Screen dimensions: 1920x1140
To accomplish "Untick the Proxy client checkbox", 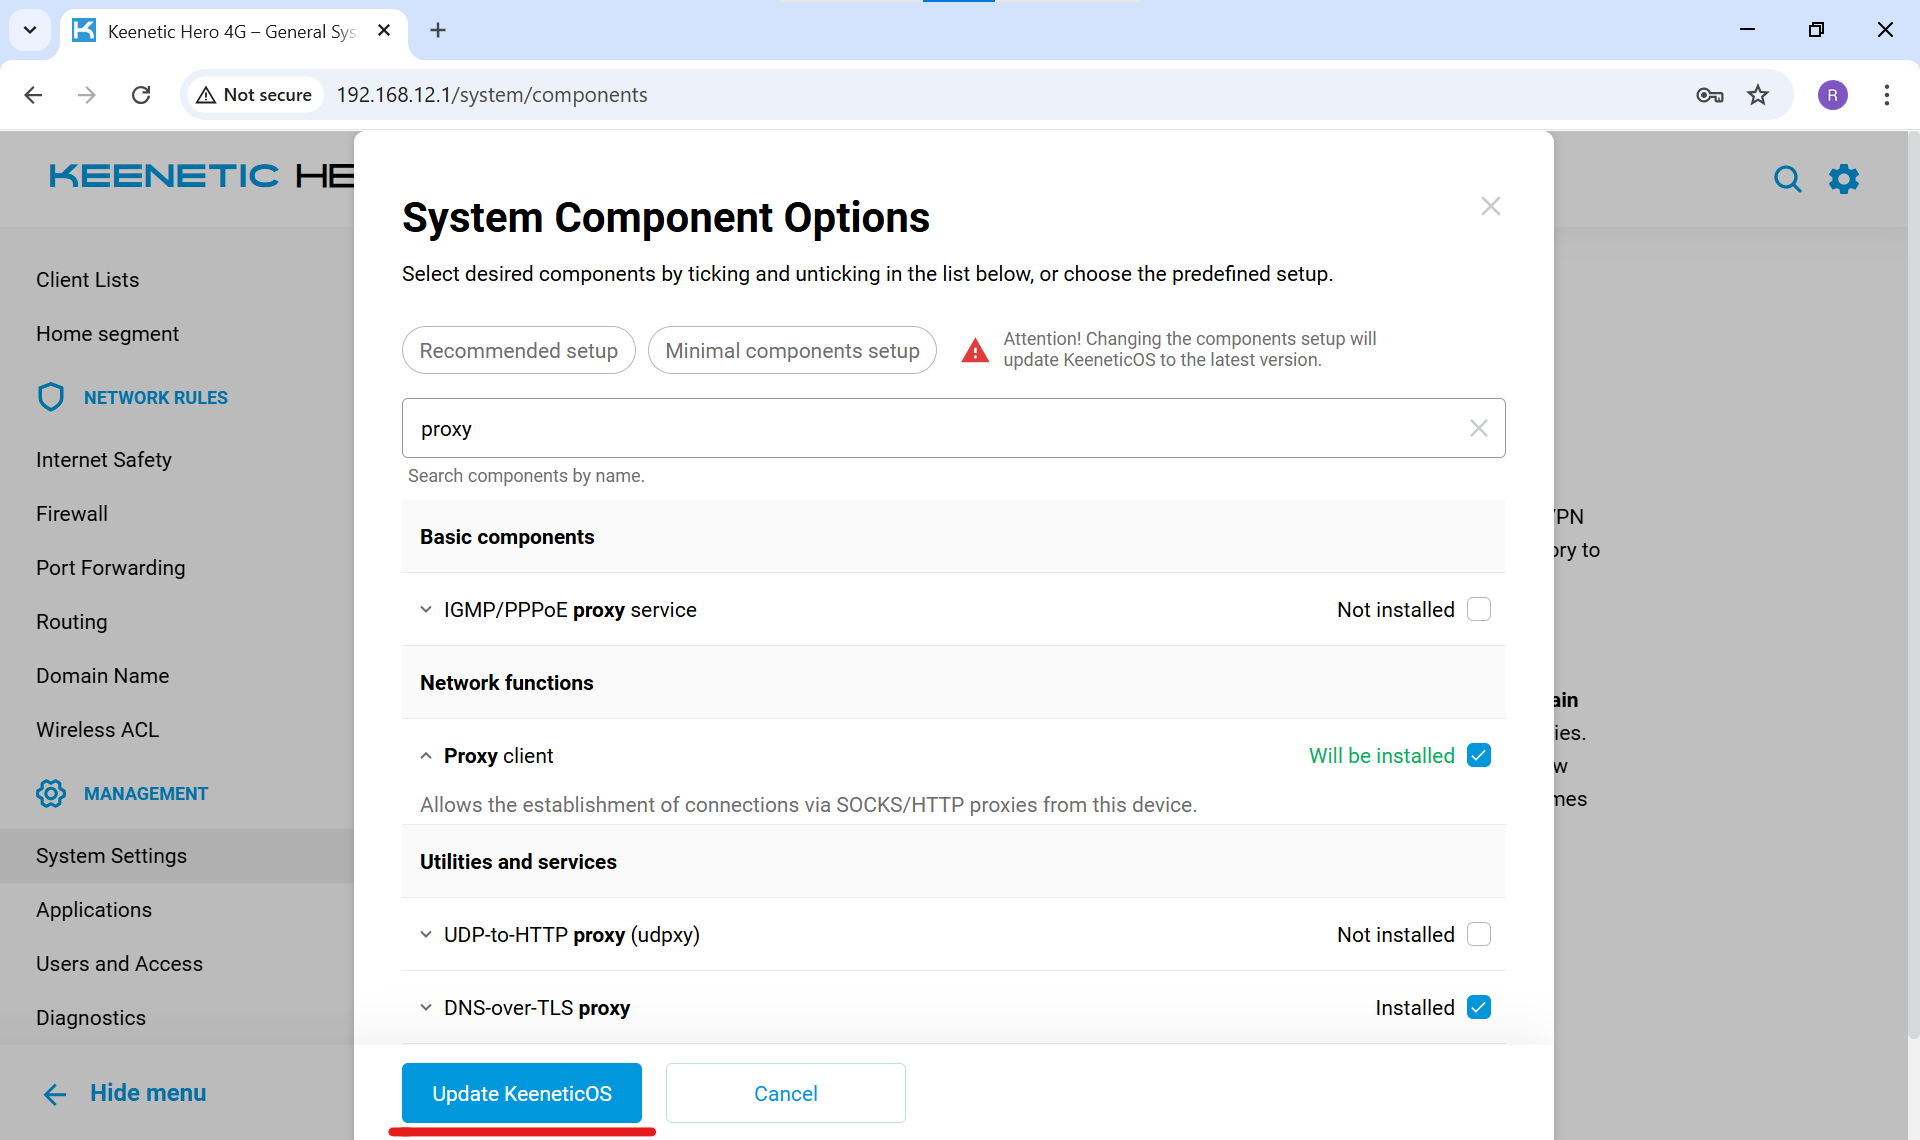I will click(1478, 755).
